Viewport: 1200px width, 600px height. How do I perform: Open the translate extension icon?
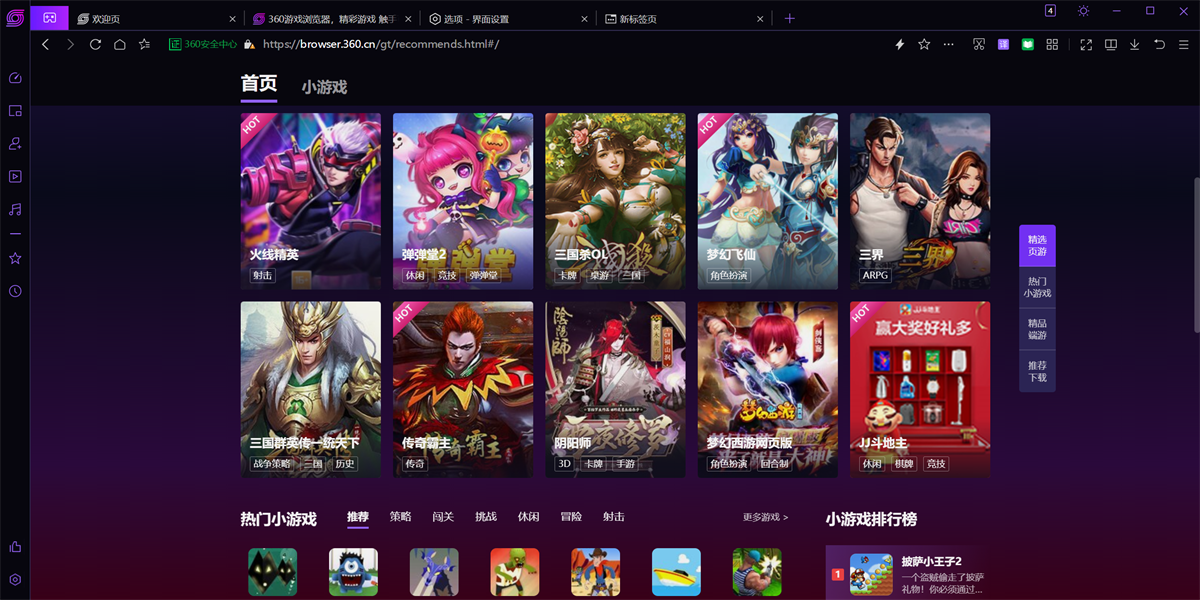click(x=1003, y=45)
